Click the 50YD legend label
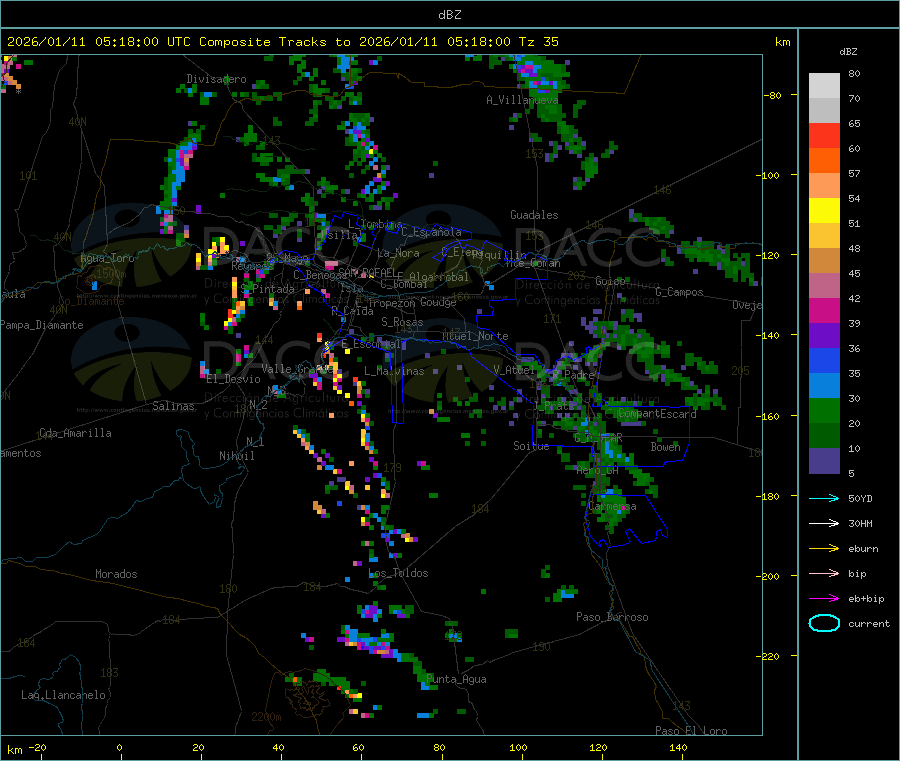900x761 pixels. pyautogui.click(x=860, y=498)
